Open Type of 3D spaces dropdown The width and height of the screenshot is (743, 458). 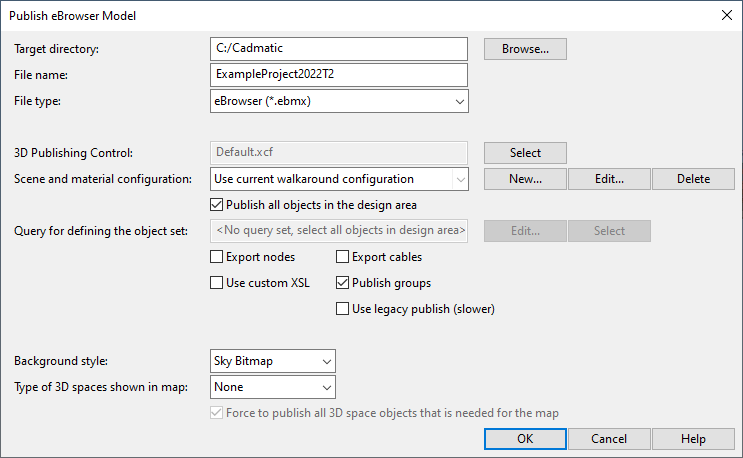point(273,387)
